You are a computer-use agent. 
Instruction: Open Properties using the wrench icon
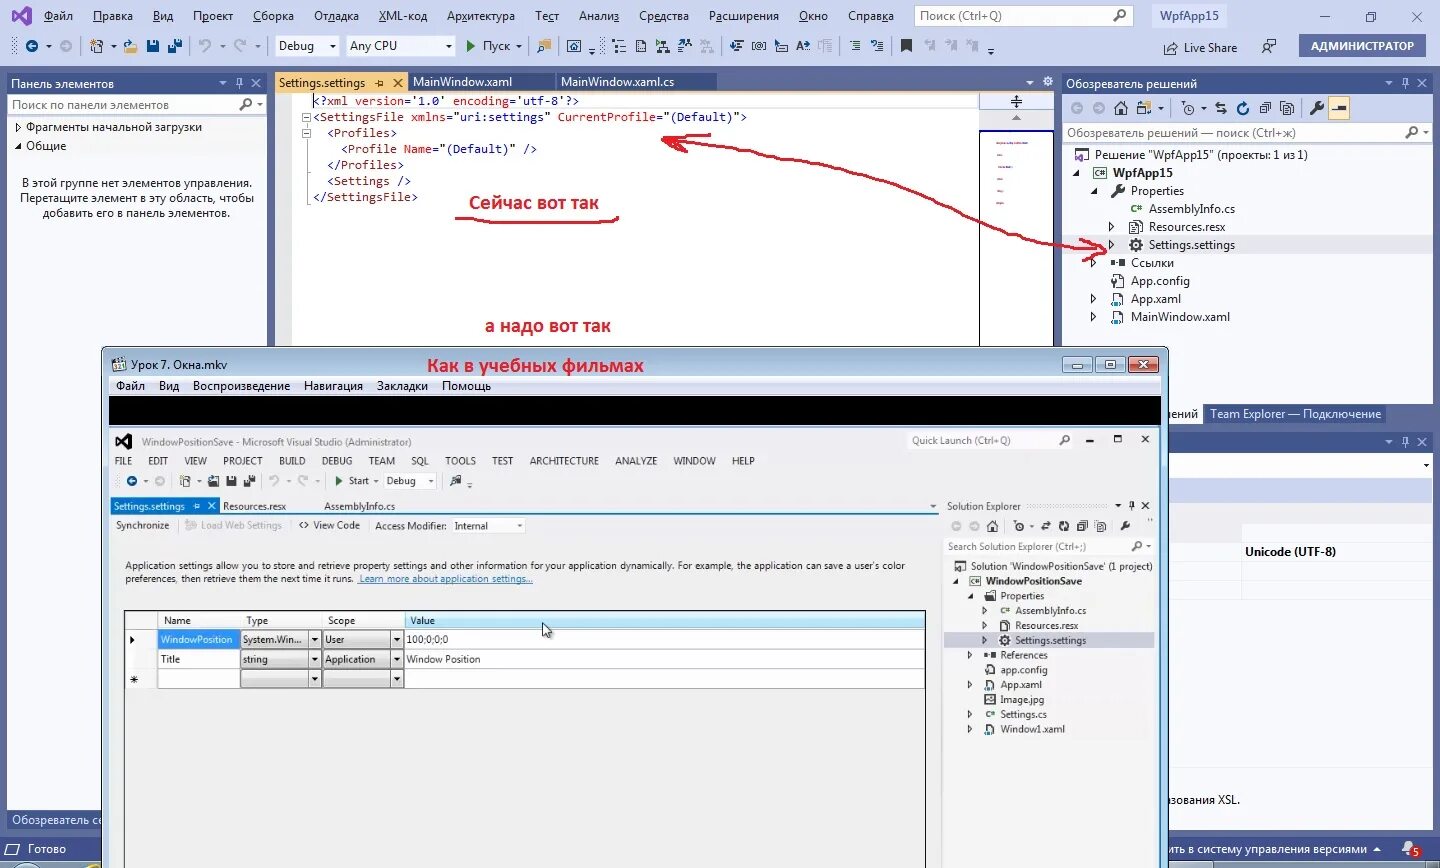[x=1317, y=108]
